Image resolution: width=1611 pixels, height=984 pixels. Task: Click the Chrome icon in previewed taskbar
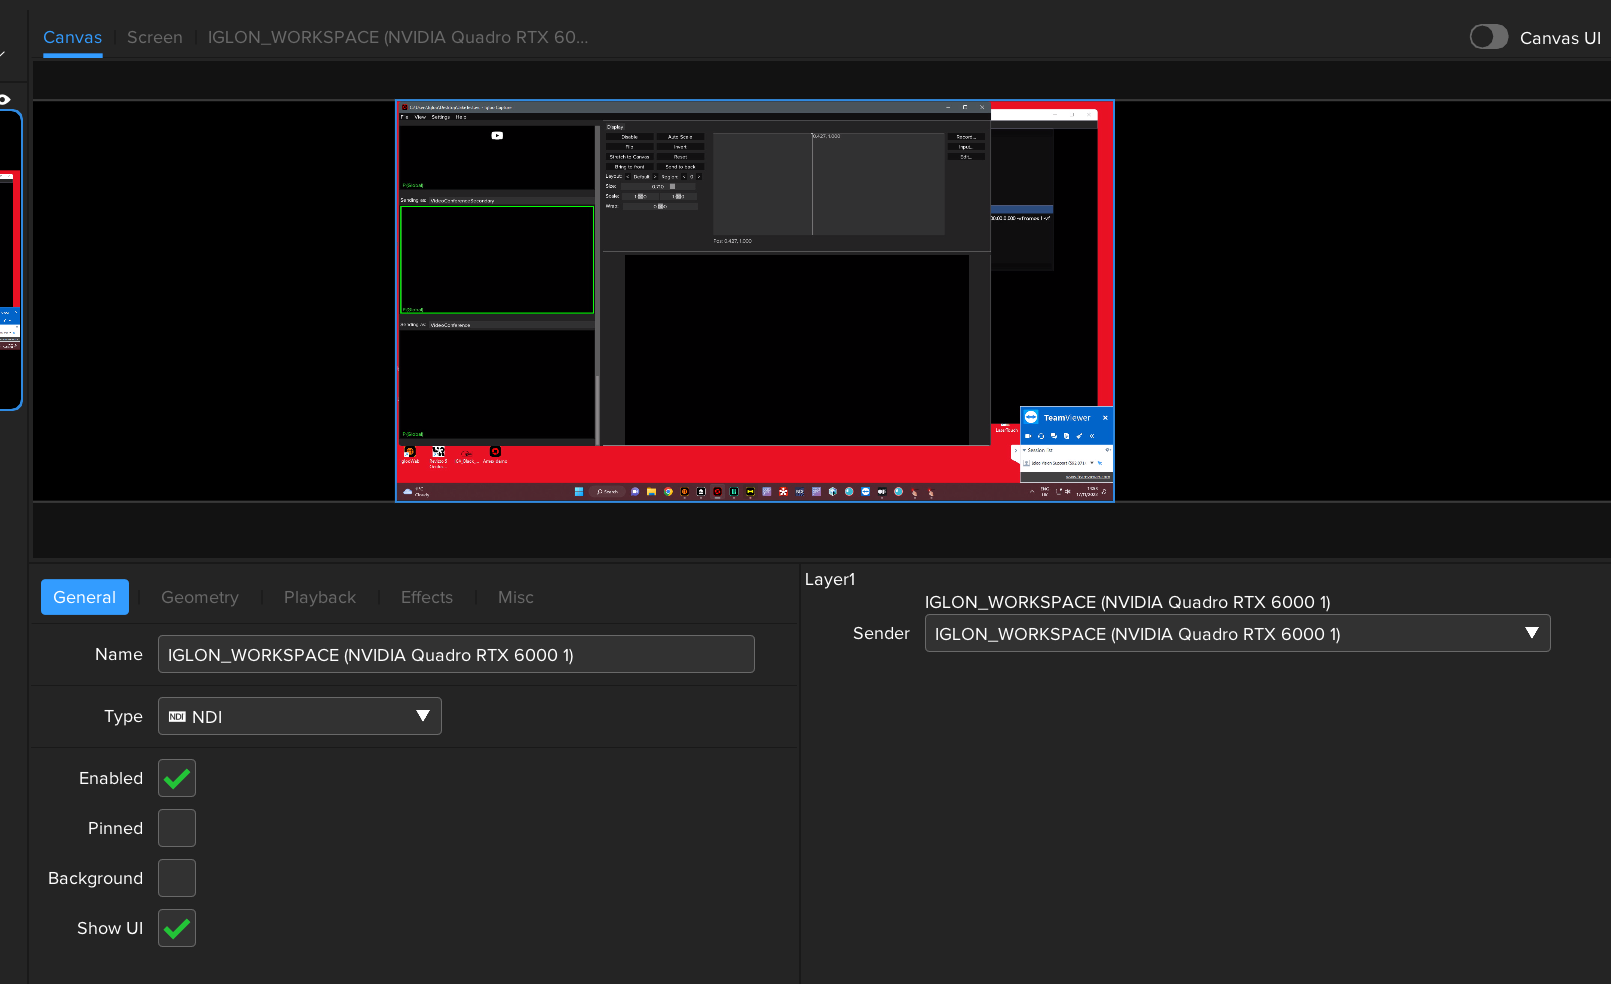click(668, 492)
